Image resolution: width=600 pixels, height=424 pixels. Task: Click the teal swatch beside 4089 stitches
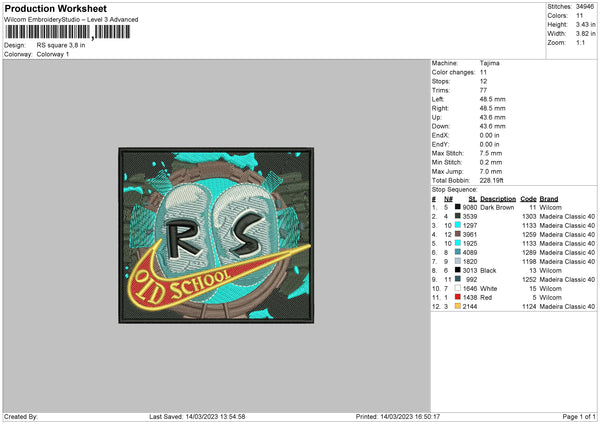point(457,252)
